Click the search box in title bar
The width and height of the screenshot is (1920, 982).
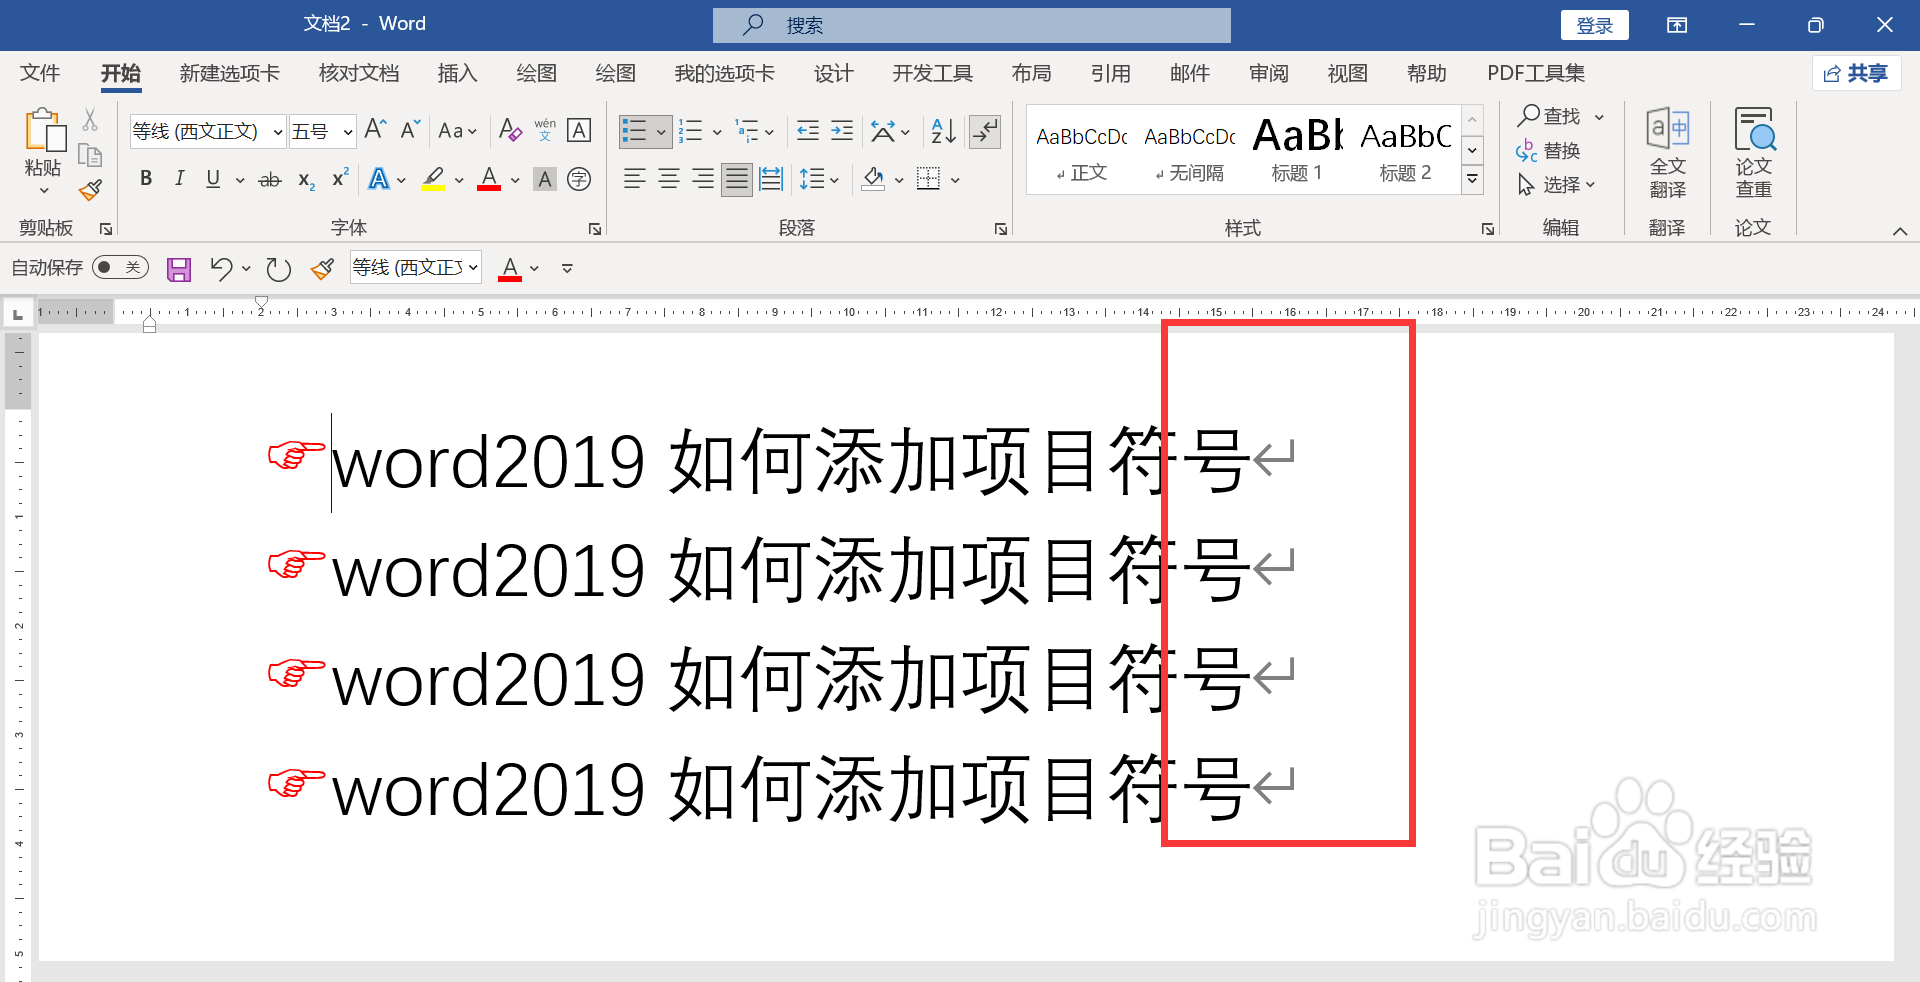(971, 25)
